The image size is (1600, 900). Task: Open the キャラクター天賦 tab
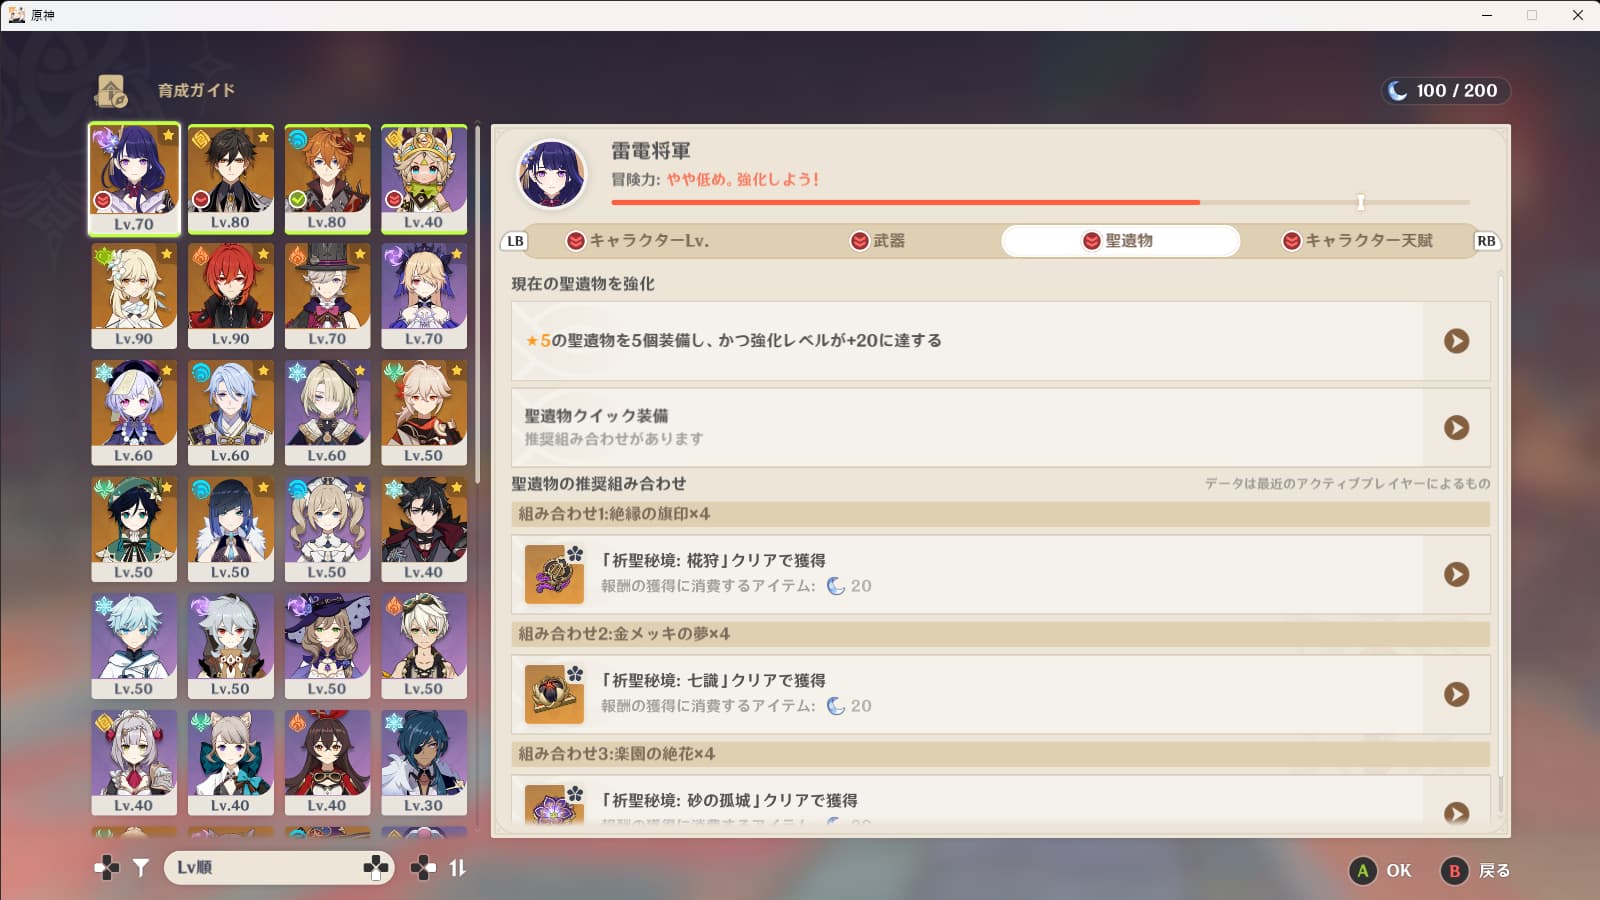coord(1357,241)
